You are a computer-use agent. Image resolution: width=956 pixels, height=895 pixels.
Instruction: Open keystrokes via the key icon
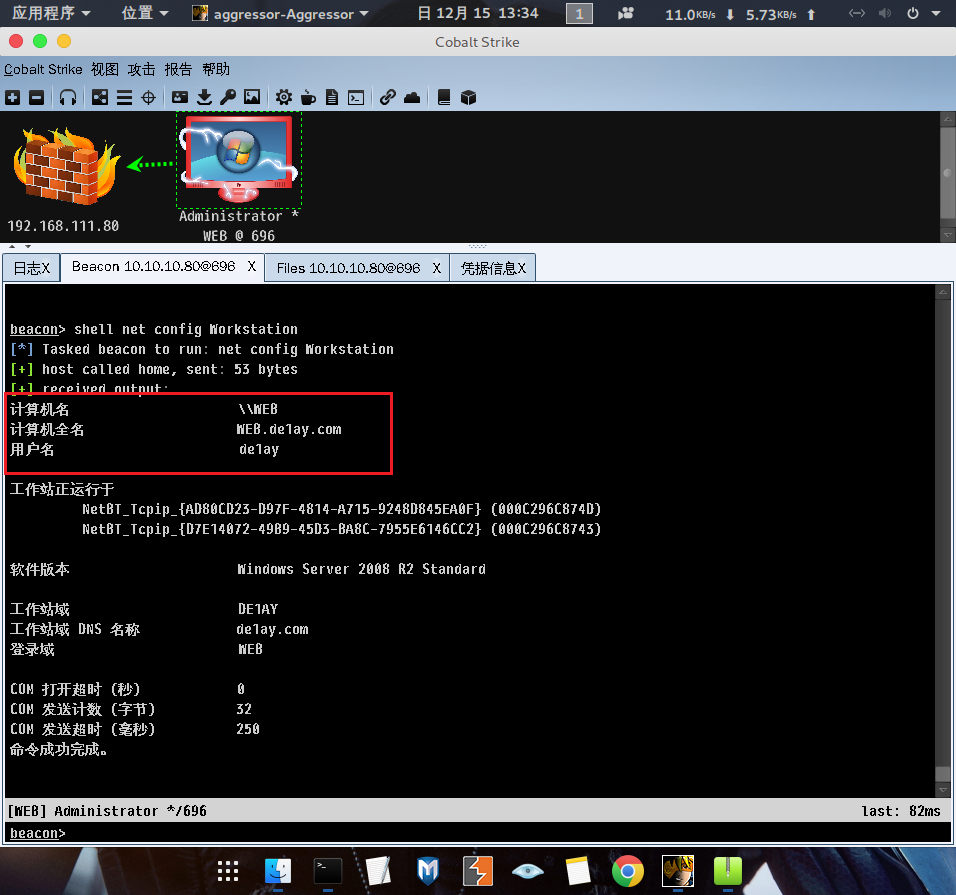(x=228, y=98)
